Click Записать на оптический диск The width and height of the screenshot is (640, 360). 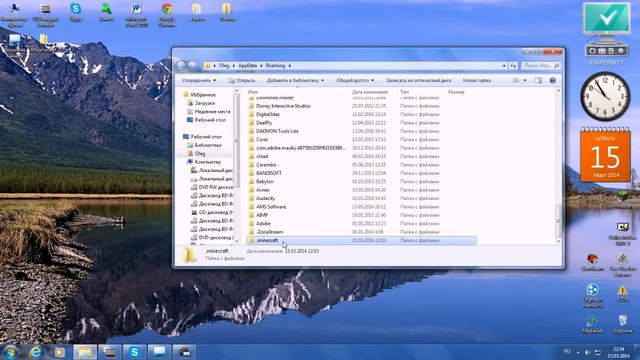(418, 80)
